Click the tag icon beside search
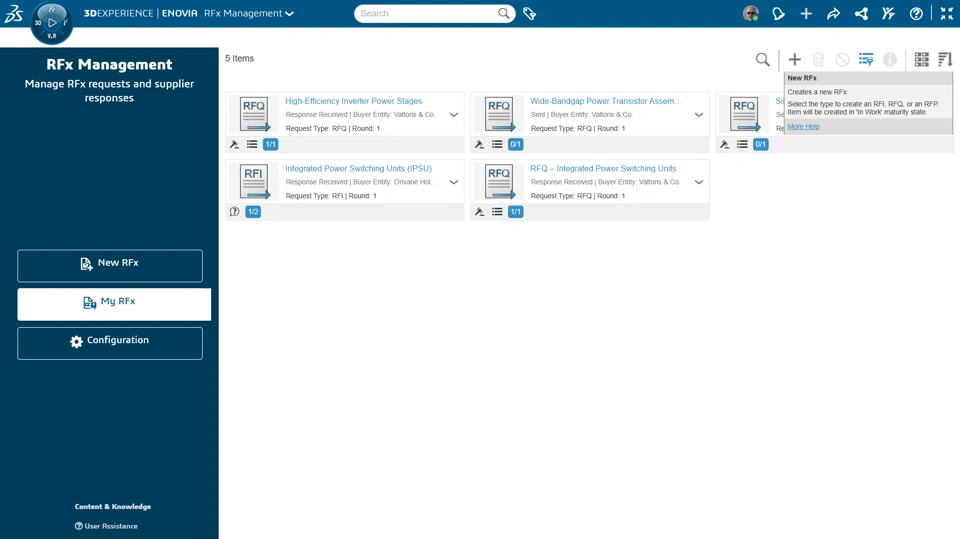The height and width of the screenshot is (539, 960). point(530,13)
